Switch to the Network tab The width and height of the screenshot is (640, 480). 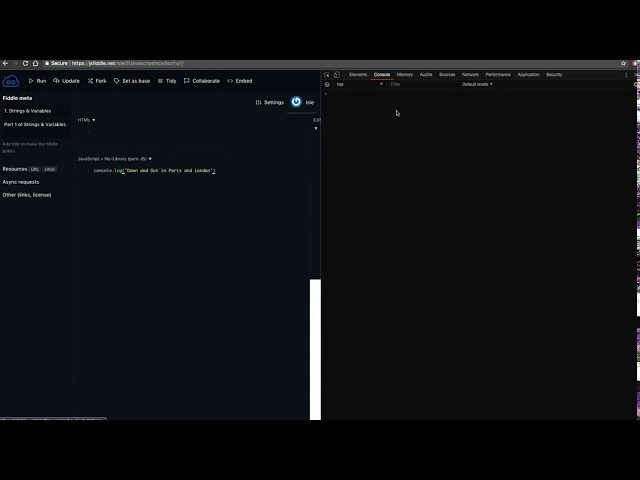(x=470, y=75)
